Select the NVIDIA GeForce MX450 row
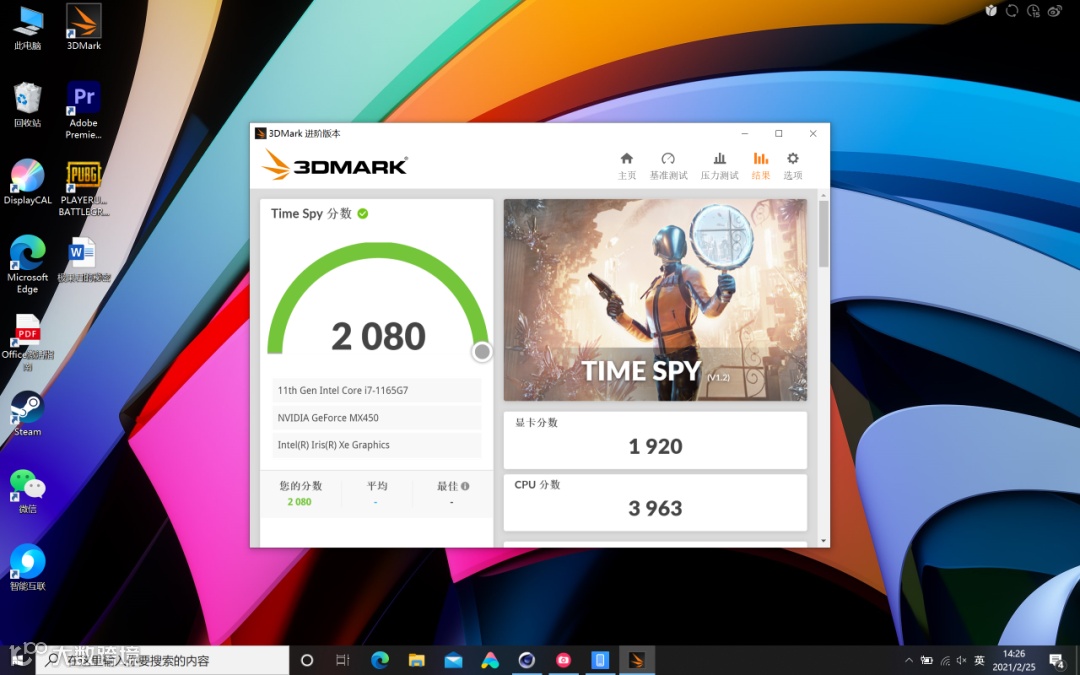The height and width of the screenshot is (675, 1080). pyautogui.click(x=377, y=417)
